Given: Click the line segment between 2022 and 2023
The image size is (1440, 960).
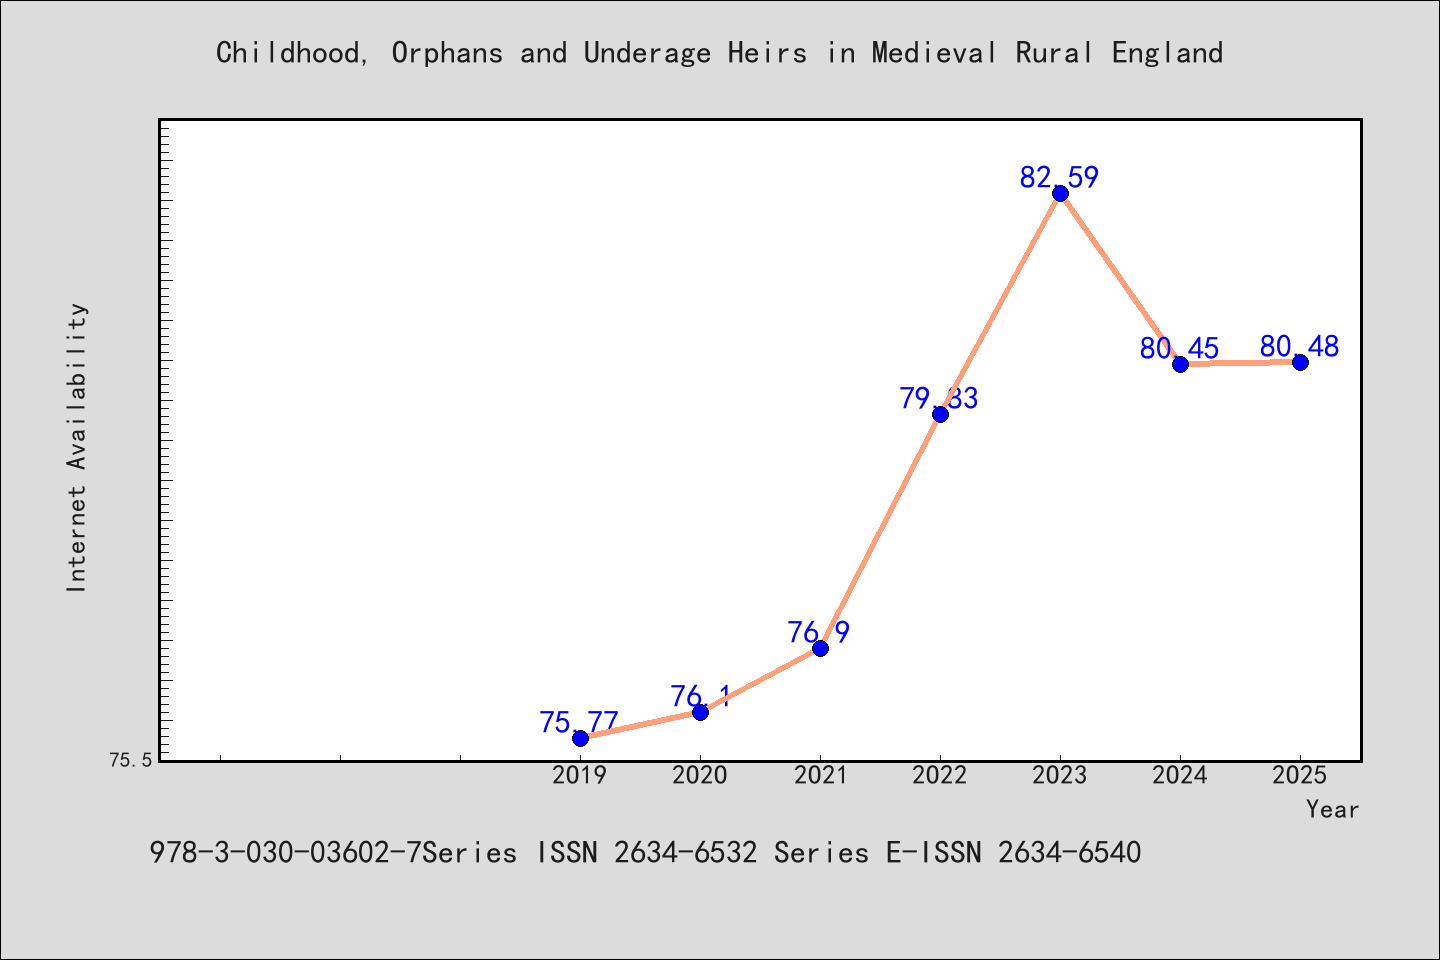Looking at the screenshot, I should tap(1000, 303).
